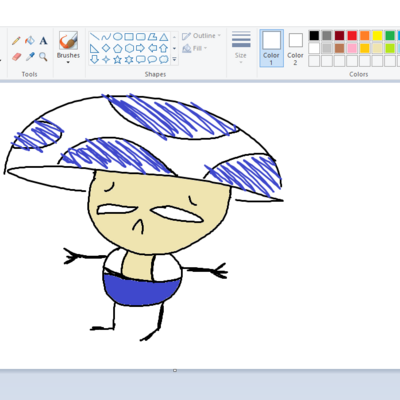
Task: Pick the Six-point star shape
Action: coord(129,60)
